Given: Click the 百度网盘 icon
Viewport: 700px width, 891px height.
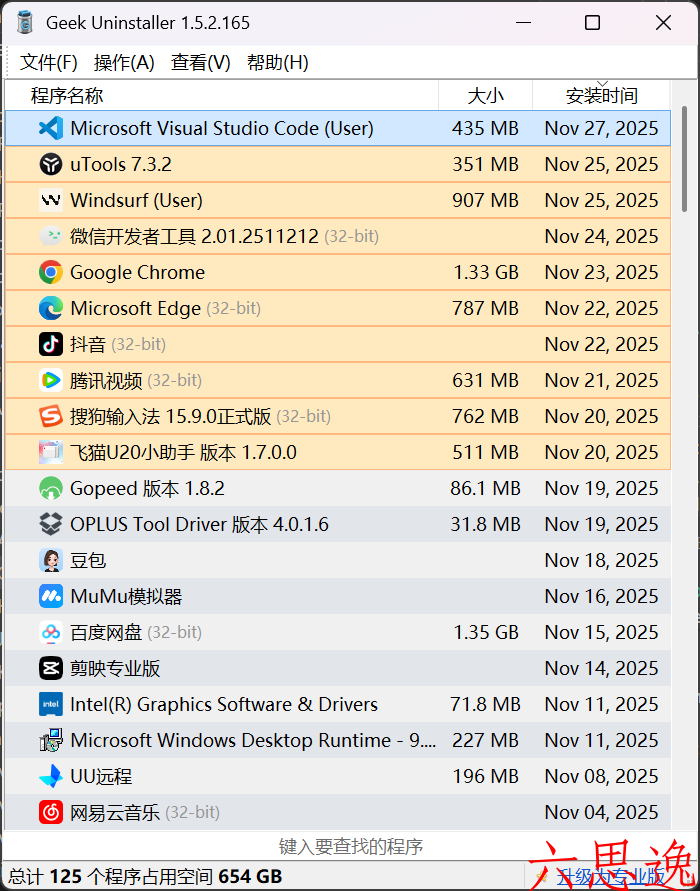Looking at the screenshot, I should tap(51, 632).
